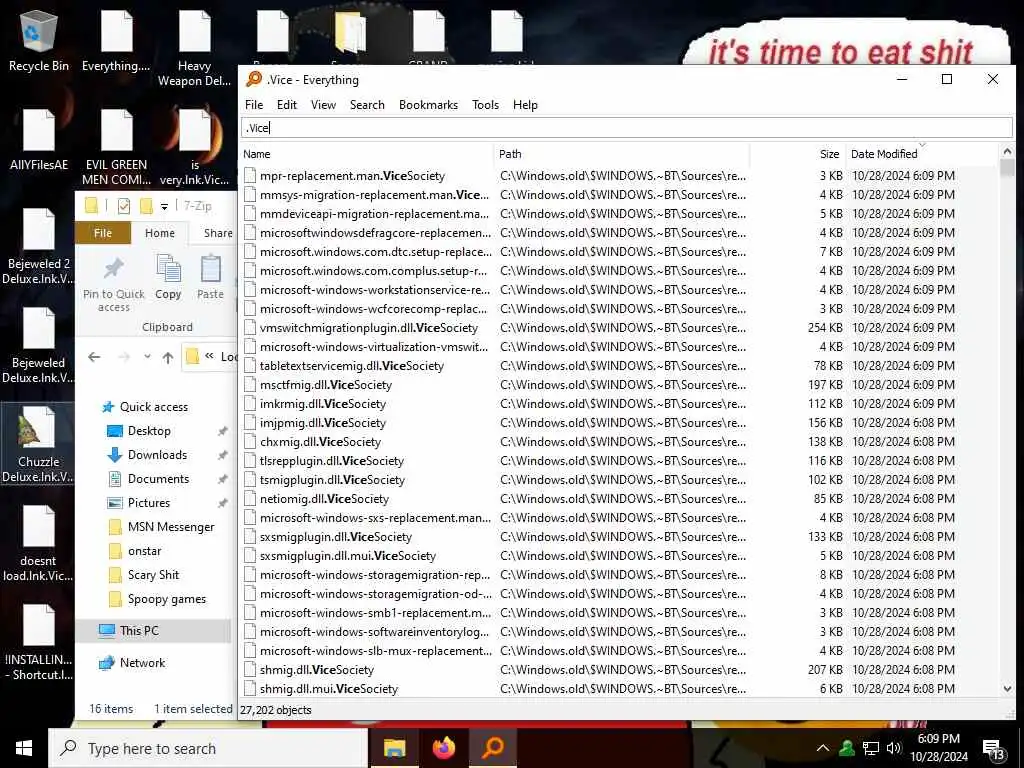The image size is (1024, 768).
Task: Click the Paste icon in Explorer ribbon
Action: [x=210, y=277]
